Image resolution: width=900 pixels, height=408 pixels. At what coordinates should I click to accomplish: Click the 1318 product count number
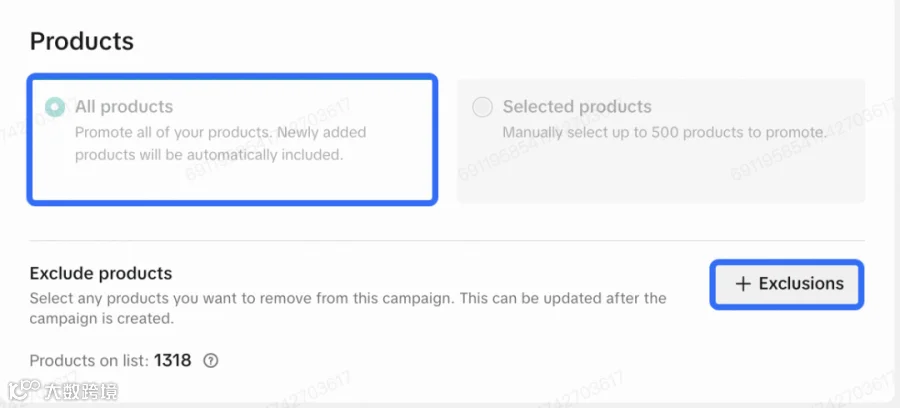pyautogui.click(x=173, y=361)
